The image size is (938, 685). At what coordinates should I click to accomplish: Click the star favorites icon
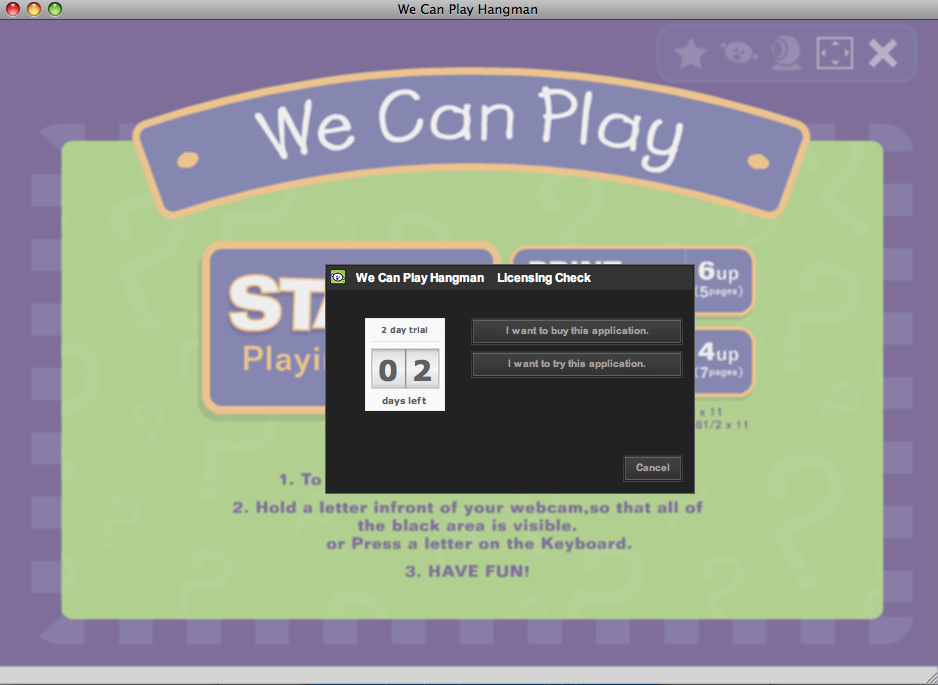[x=691, y=54]
